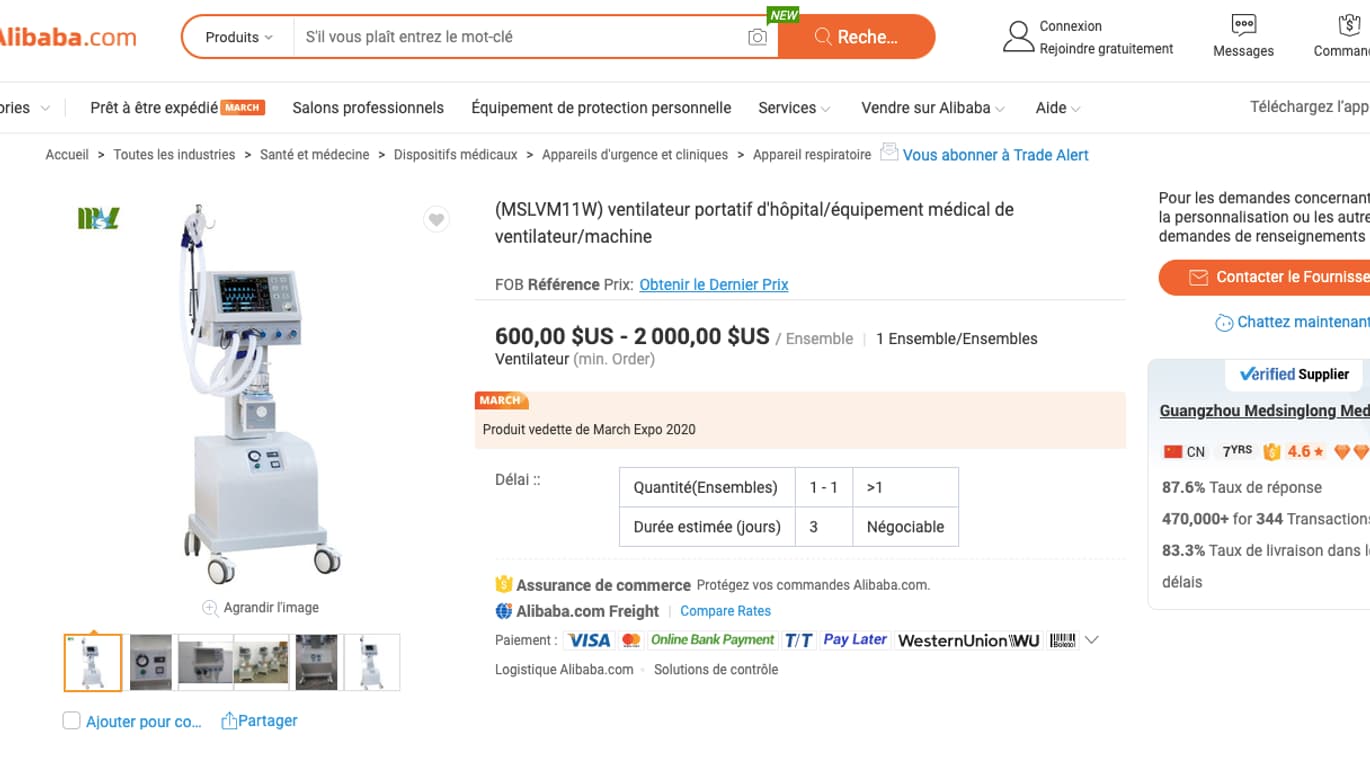Image resolution: width=1370 pixels, height=771 pixels.
Task: Expand the Produits dropdown in the search bar
Action: 238,35
